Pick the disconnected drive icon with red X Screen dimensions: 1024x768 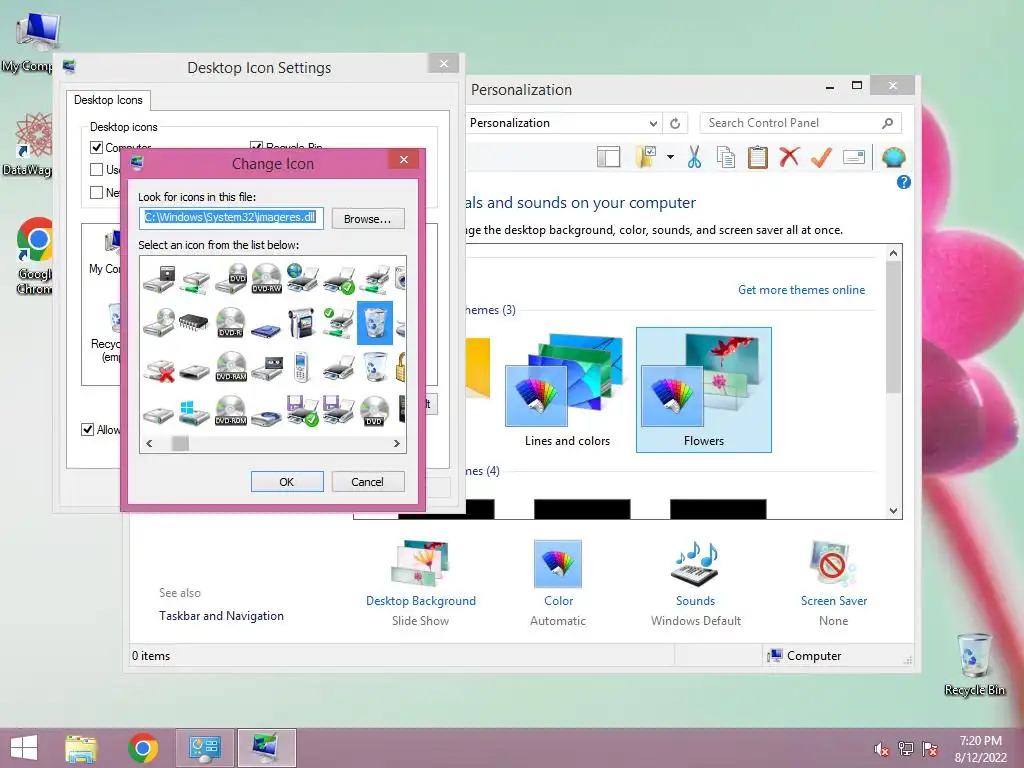159,369
